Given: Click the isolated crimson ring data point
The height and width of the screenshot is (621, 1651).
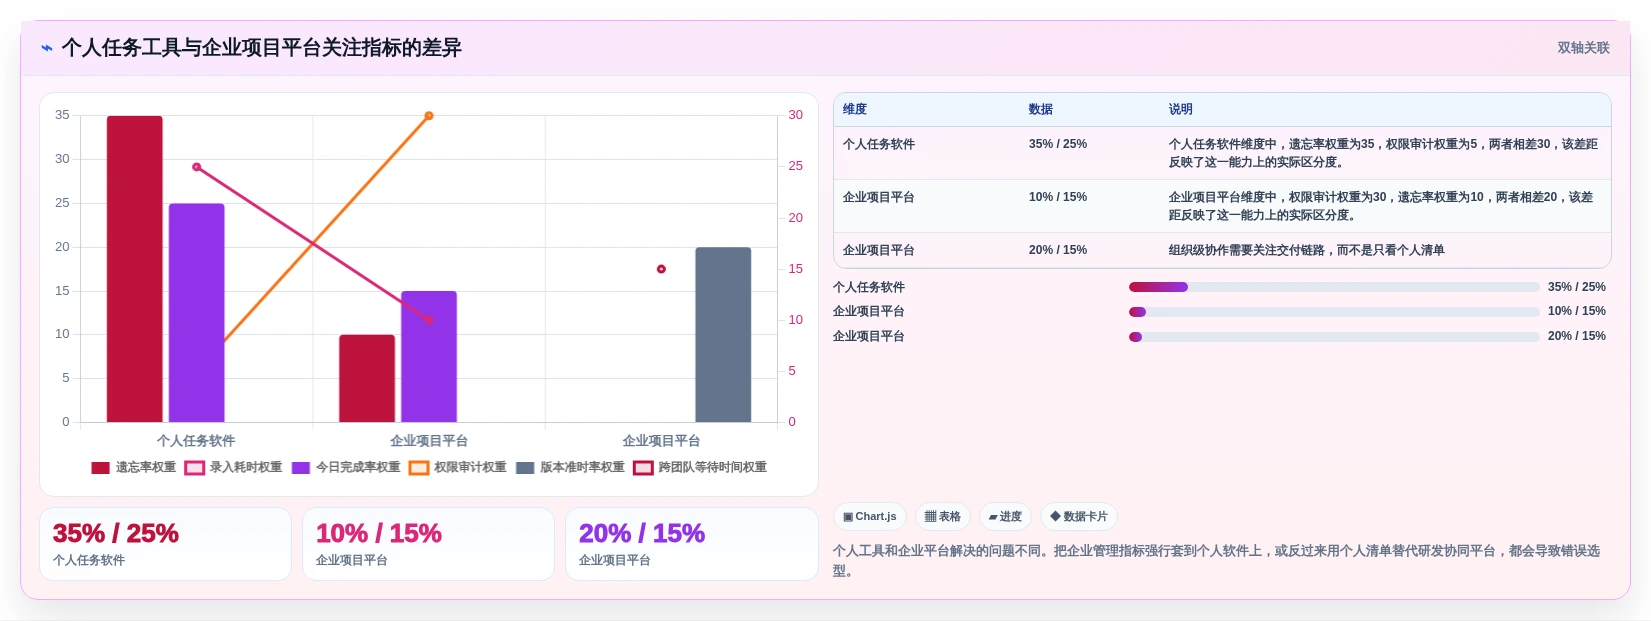Looking at the screenshot, I should pyautogui.click(x=661, y=269).
